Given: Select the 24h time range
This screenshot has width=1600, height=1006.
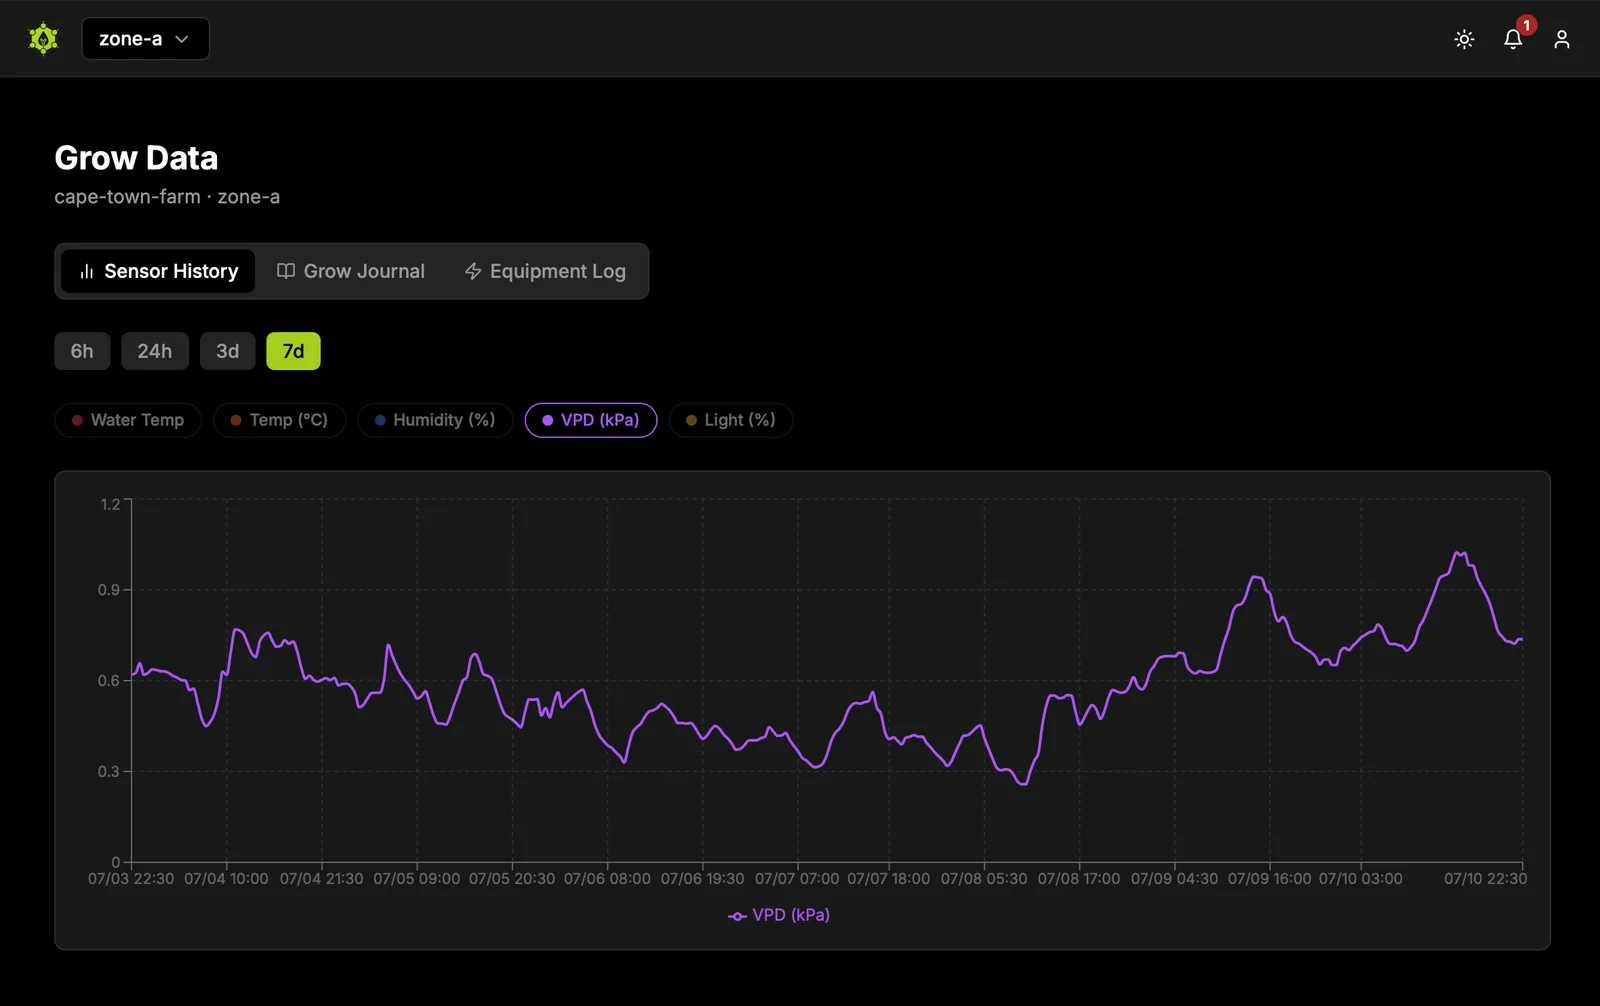Looking at the screenshot, I should tap(155, 351).
